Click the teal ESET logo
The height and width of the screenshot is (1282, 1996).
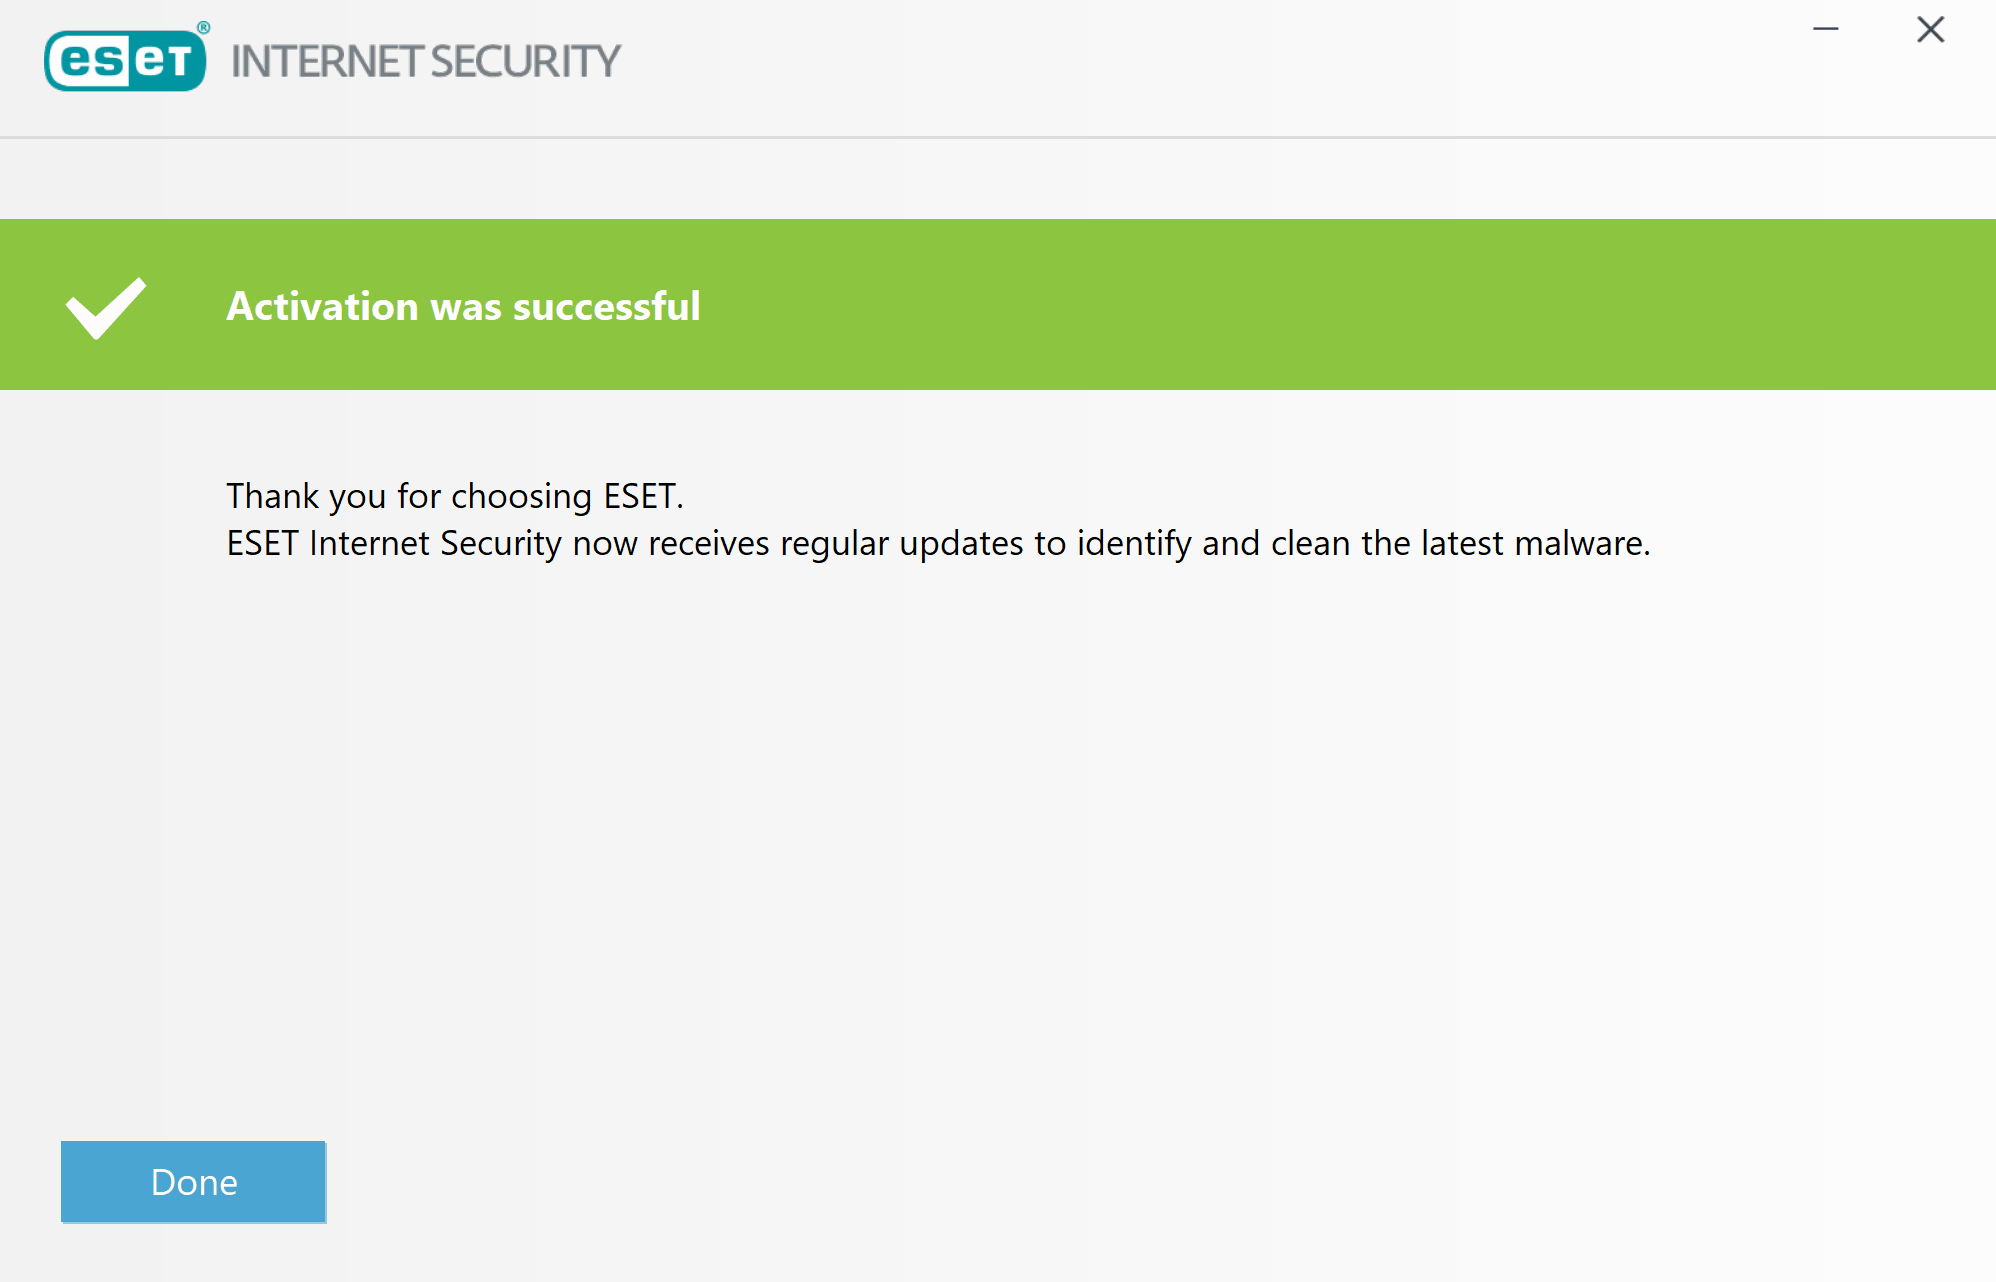click(126, 60)
